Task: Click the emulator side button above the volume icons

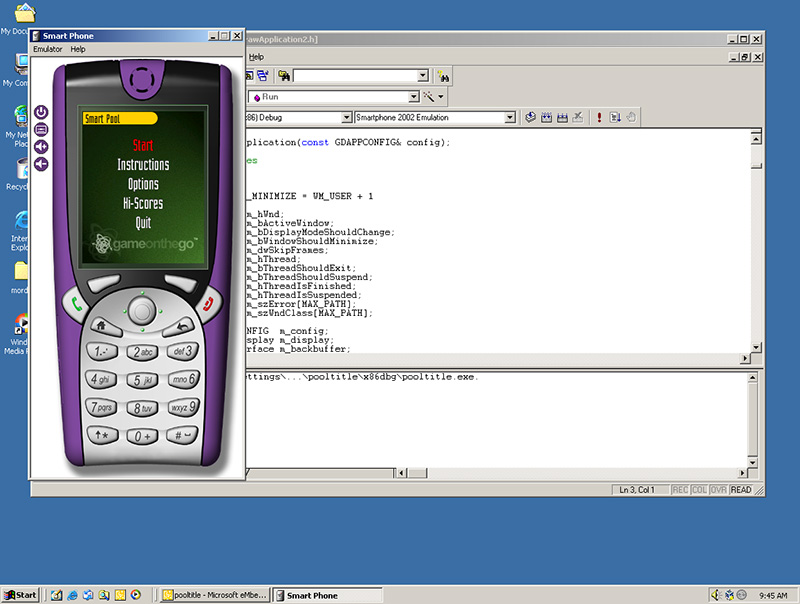Action: pos(41,130)
